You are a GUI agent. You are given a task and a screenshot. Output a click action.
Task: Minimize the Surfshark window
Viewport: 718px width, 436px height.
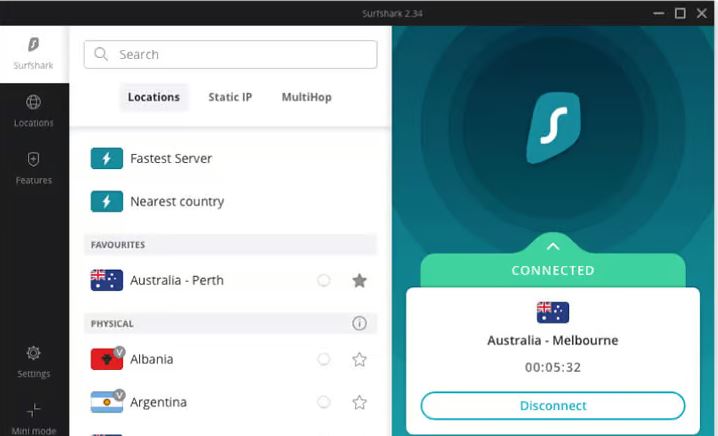(658, 13)
